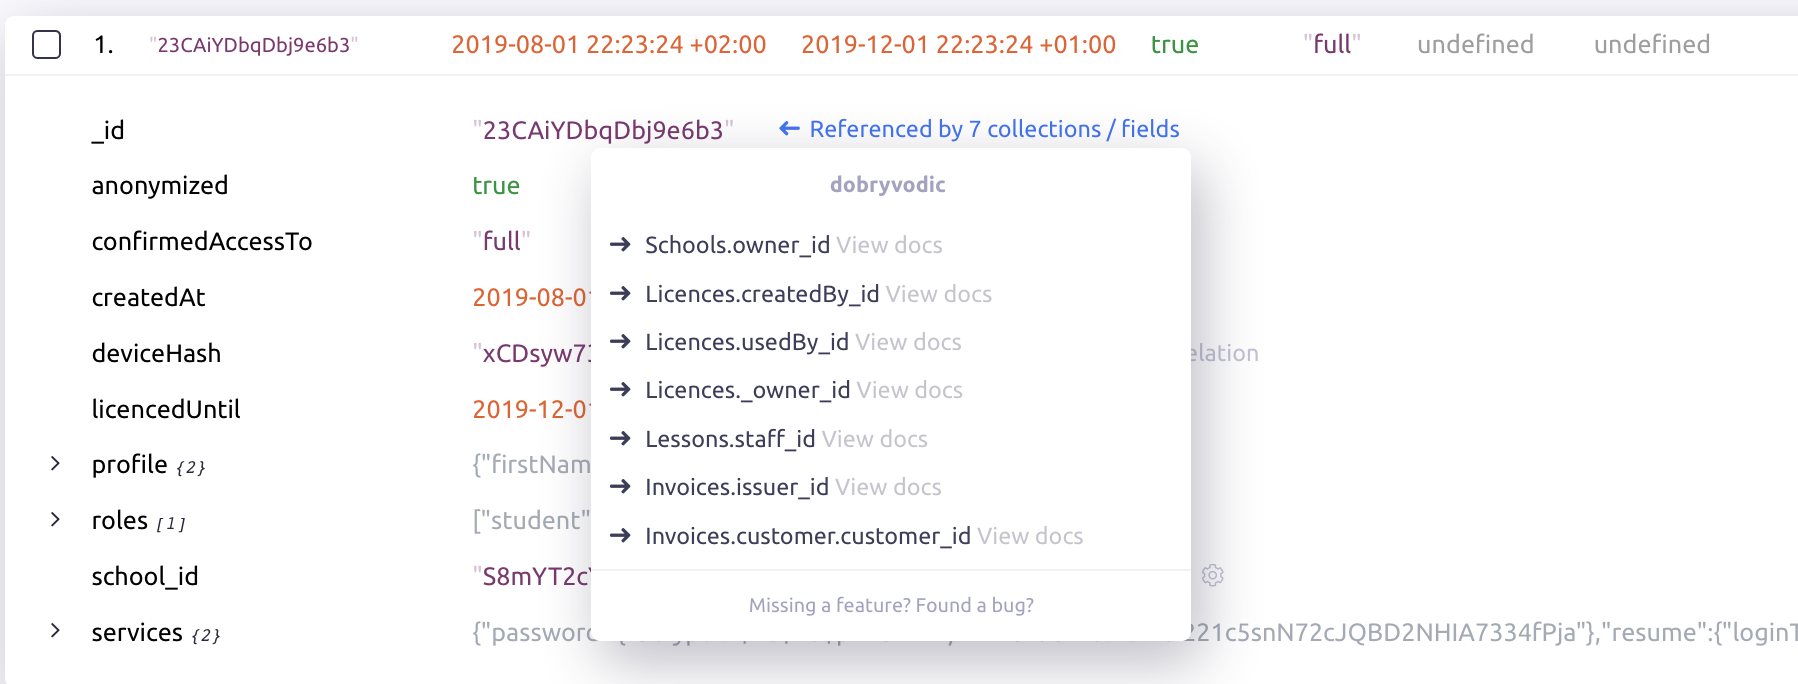This screenshot has width=1798, height=684.
Task: Click the _id value in document details
Action: [602, 130]
